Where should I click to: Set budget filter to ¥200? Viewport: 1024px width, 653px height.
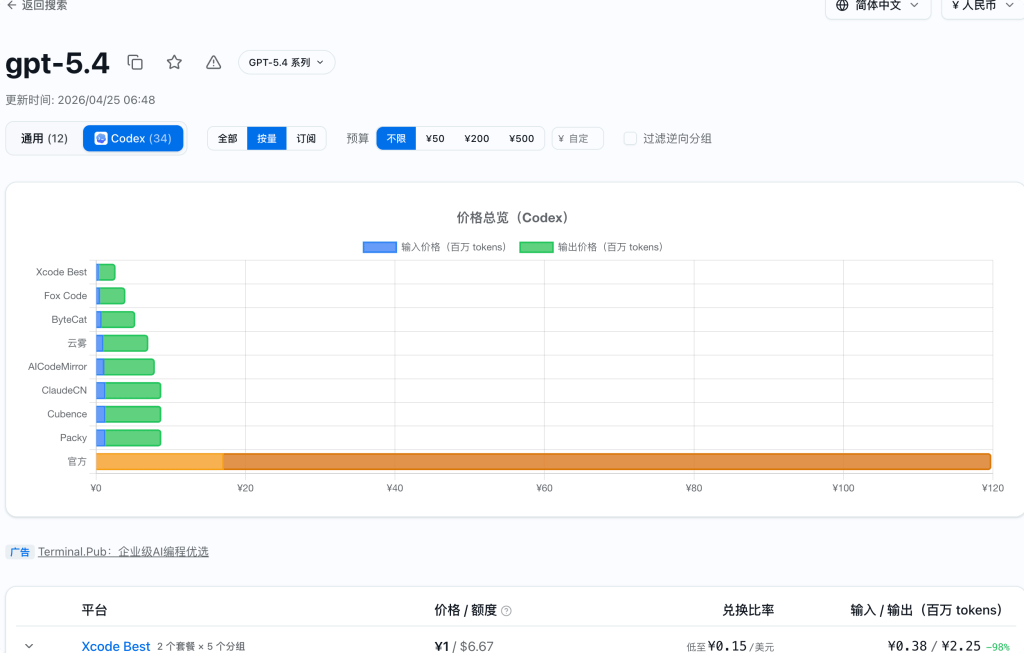click(x=477, y=139)
